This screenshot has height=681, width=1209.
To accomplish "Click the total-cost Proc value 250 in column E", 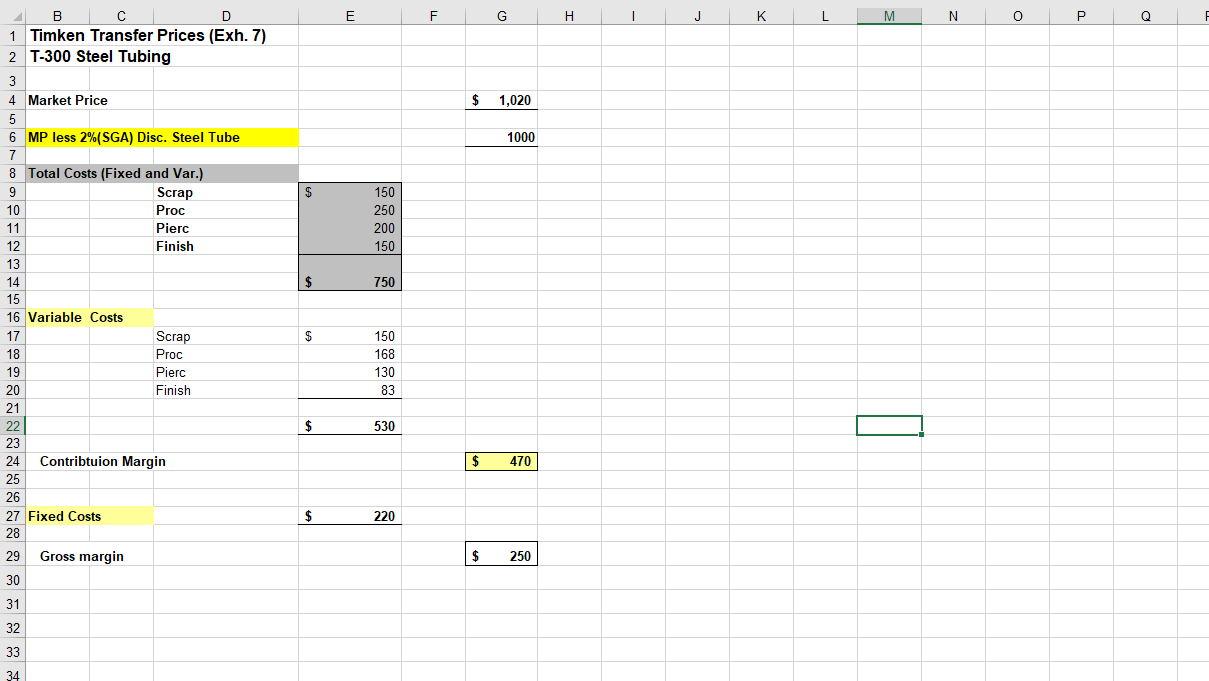I will coord(350,210).
